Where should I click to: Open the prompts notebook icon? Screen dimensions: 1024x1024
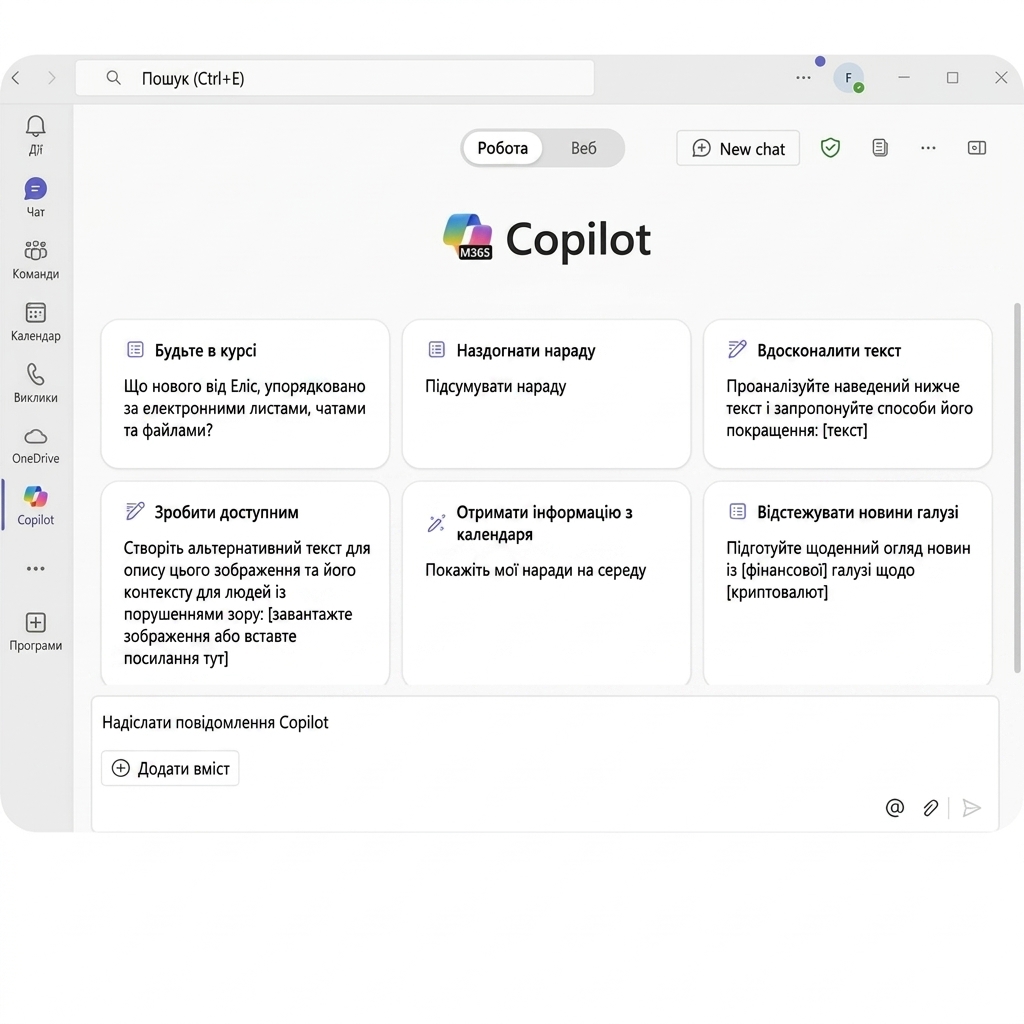coord(880,148)
